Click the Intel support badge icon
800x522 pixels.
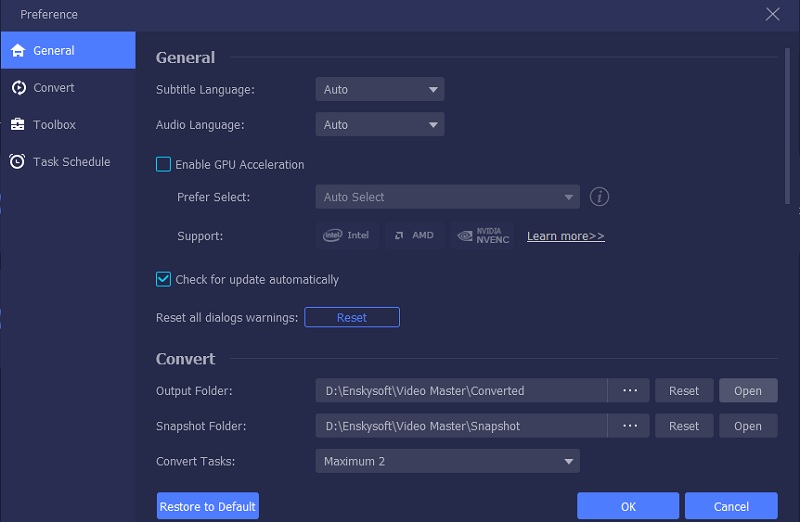(x=346, y=236)
